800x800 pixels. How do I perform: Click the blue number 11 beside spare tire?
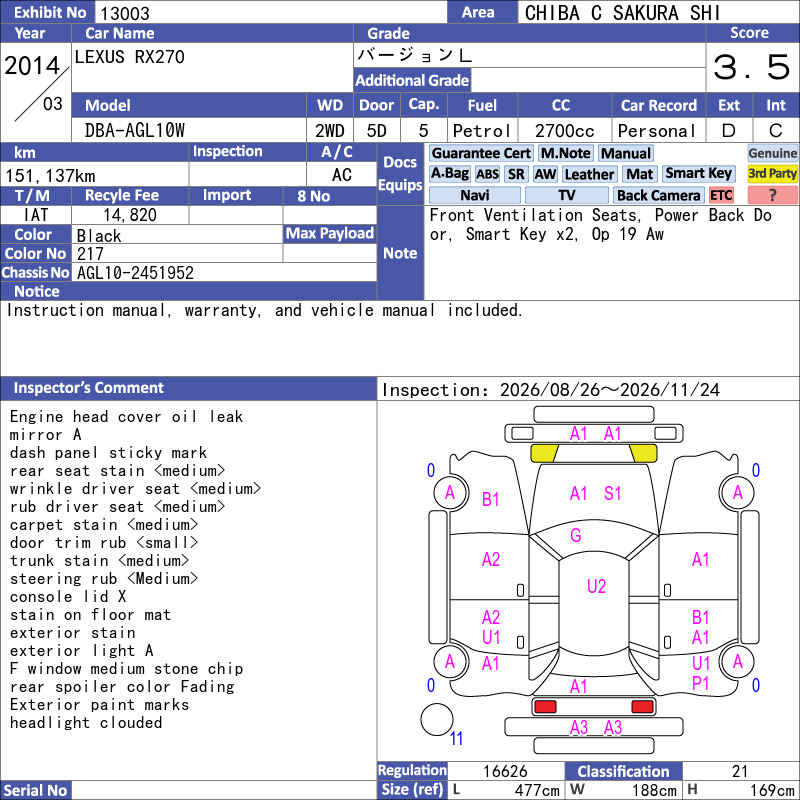coord(456,738)
